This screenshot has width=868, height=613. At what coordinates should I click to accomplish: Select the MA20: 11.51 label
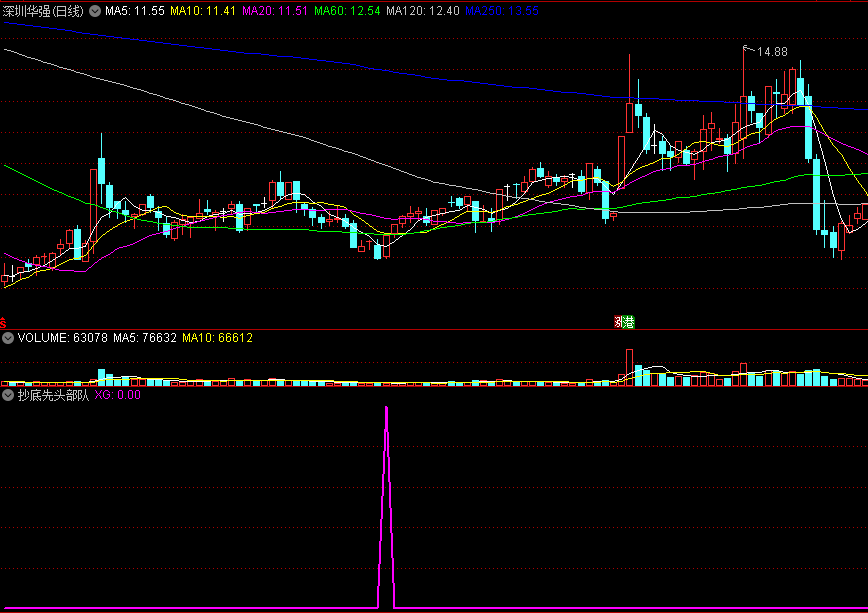click(x=275, y=11)
